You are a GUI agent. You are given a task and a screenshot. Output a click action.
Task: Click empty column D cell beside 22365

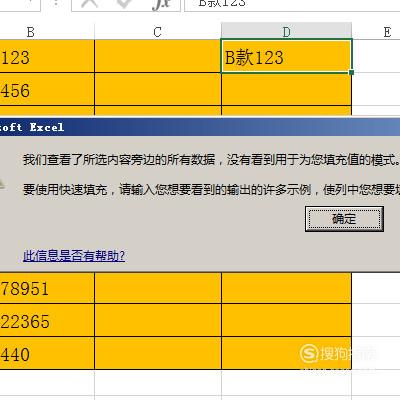286,320
